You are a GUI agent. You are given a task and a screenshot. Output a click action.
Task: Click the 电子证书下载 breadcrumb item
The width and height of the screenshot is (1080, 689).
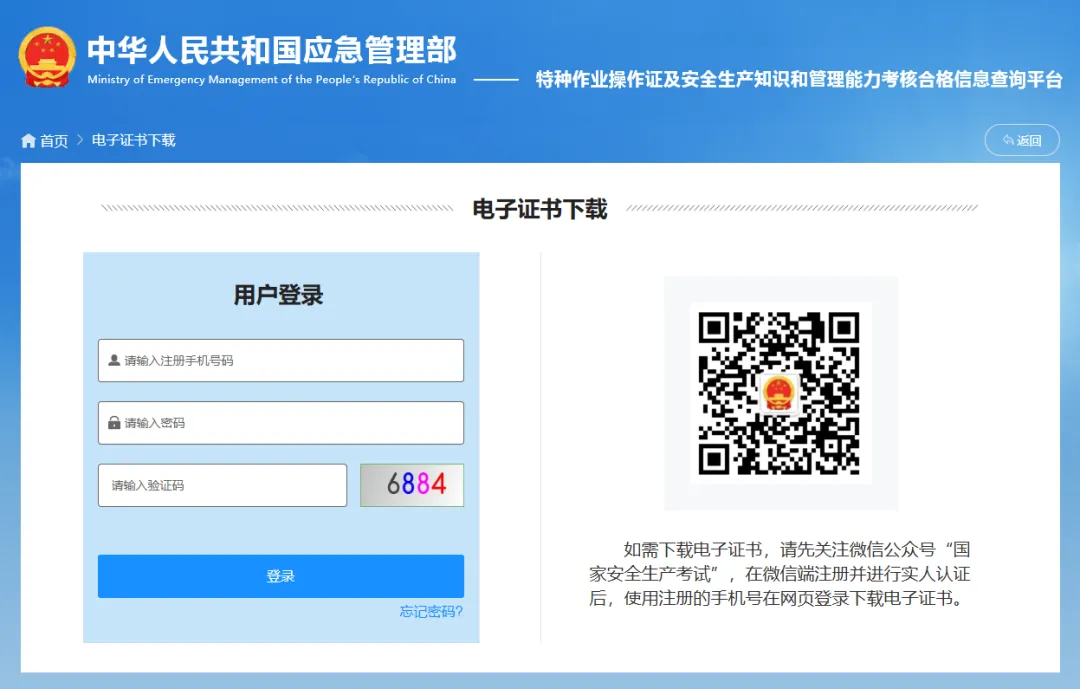click(x=134, y=141)
